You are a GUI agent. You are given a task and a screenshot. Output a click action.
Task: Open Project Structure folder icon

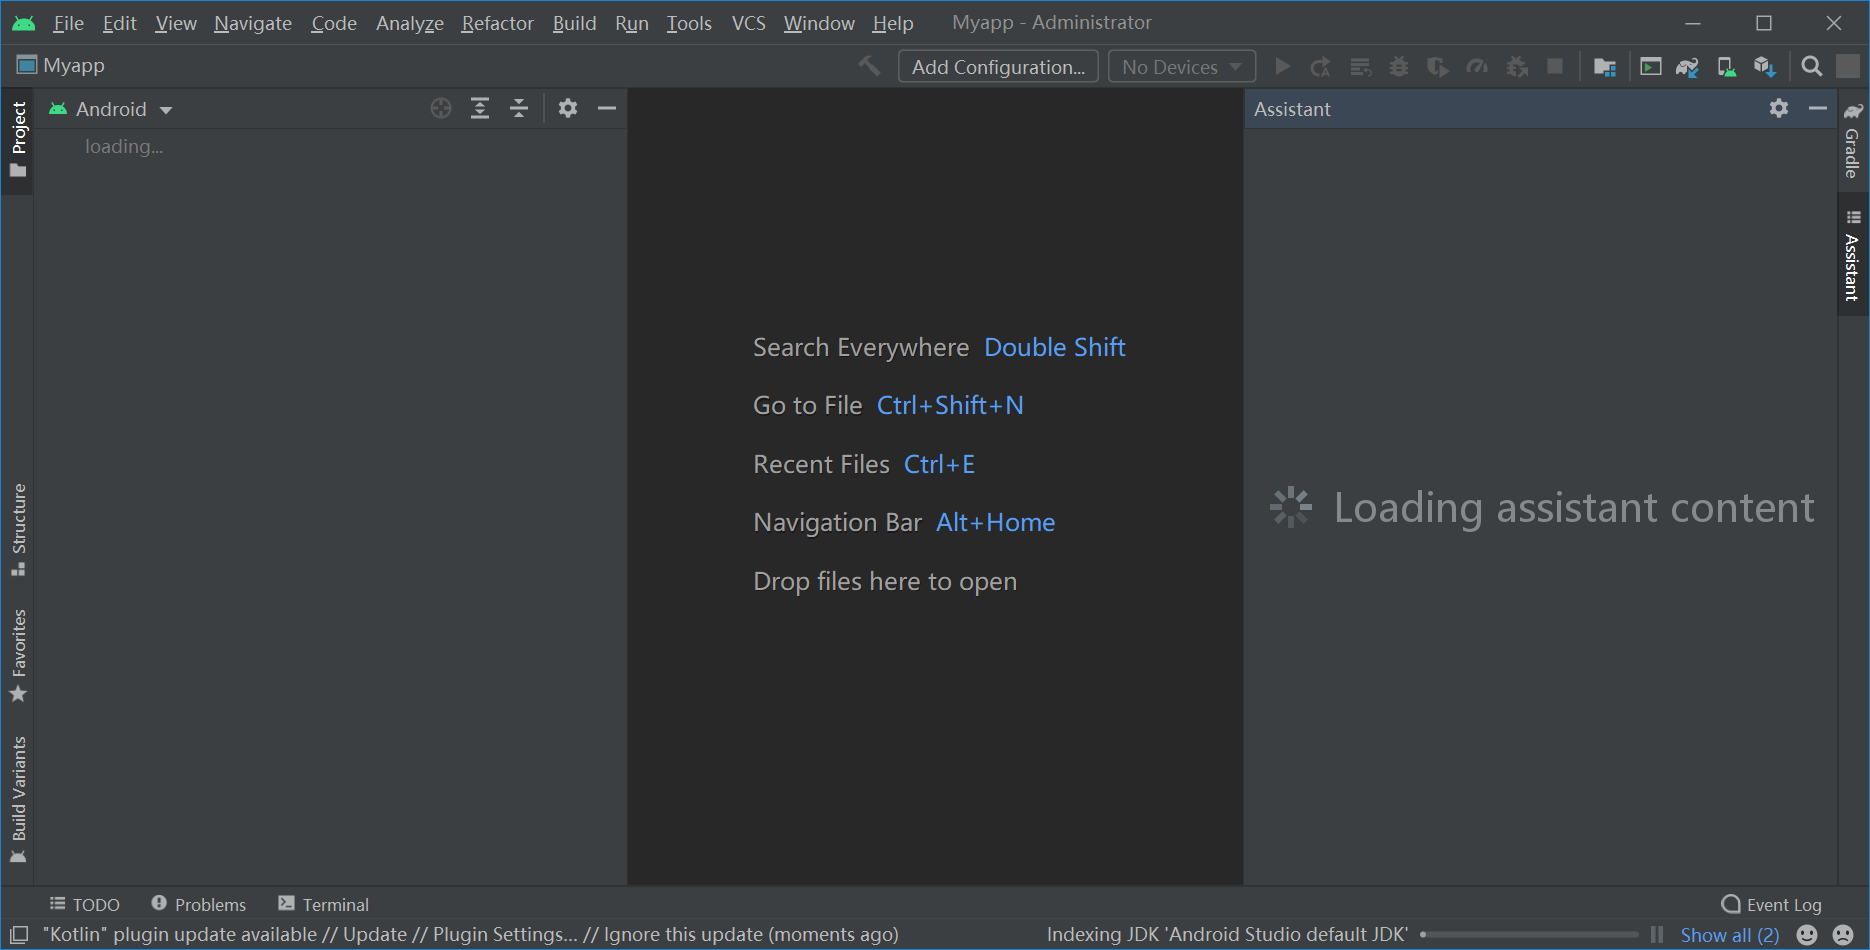pos(1605,67)
